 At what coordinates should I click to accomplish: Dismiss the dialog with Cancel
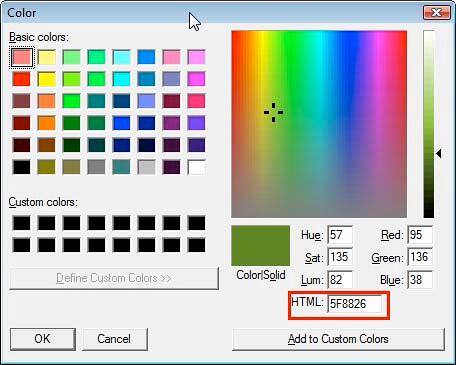pyautogui.click(x=115, y=339)
